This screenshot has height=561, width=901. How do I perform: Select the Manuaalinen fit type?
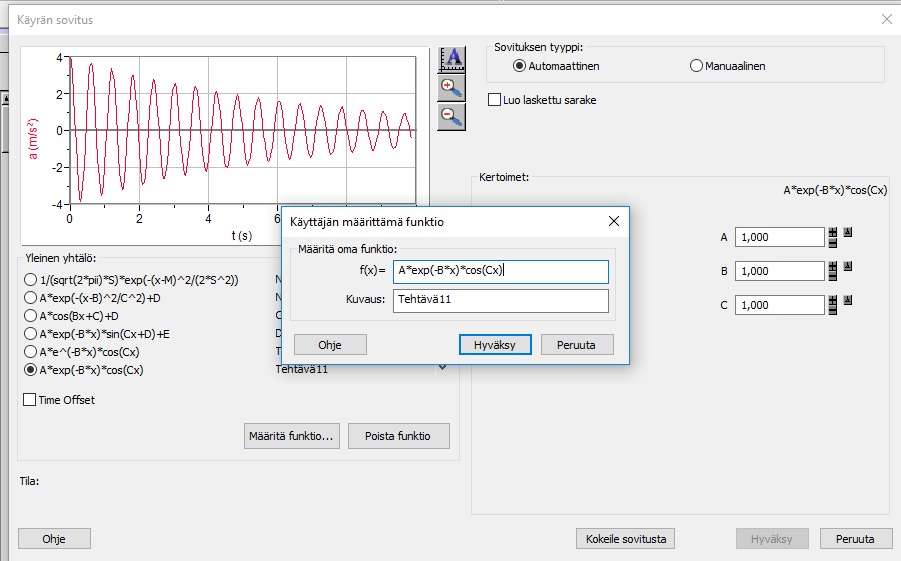(697, 66)
